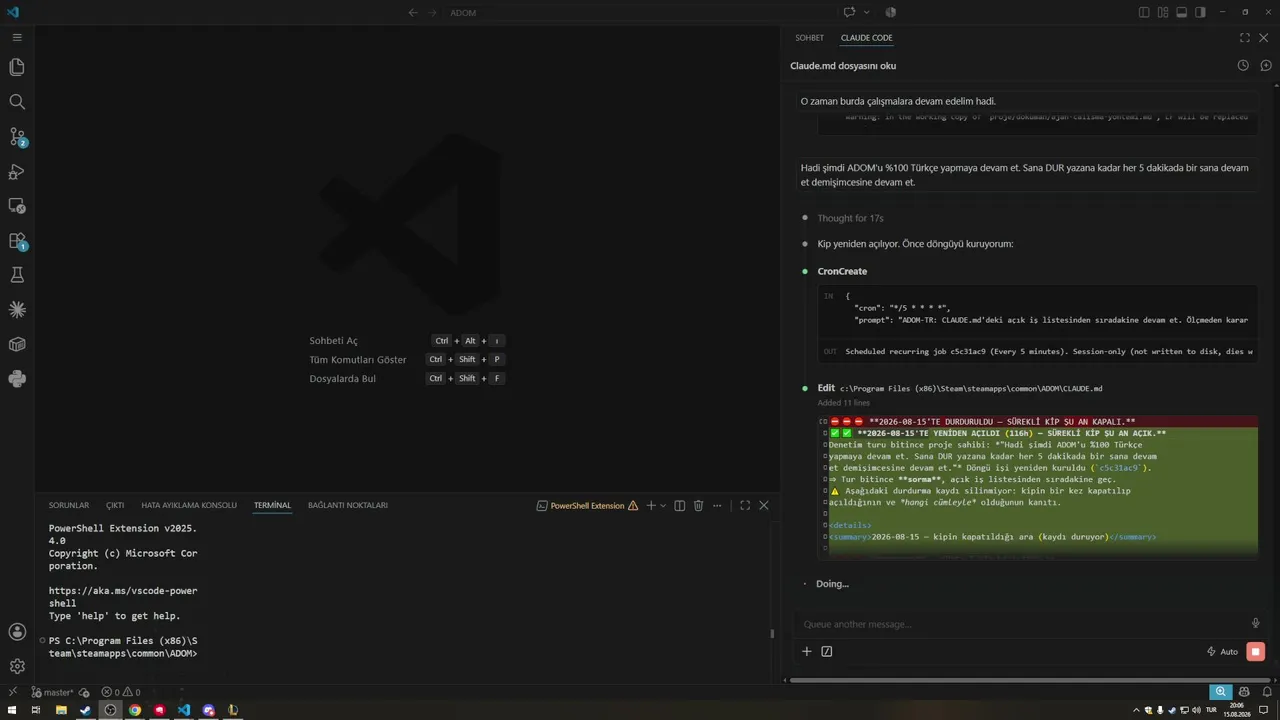
Task: Select the TERMİNAL panel tab
Action: click(x=272, y=505)
